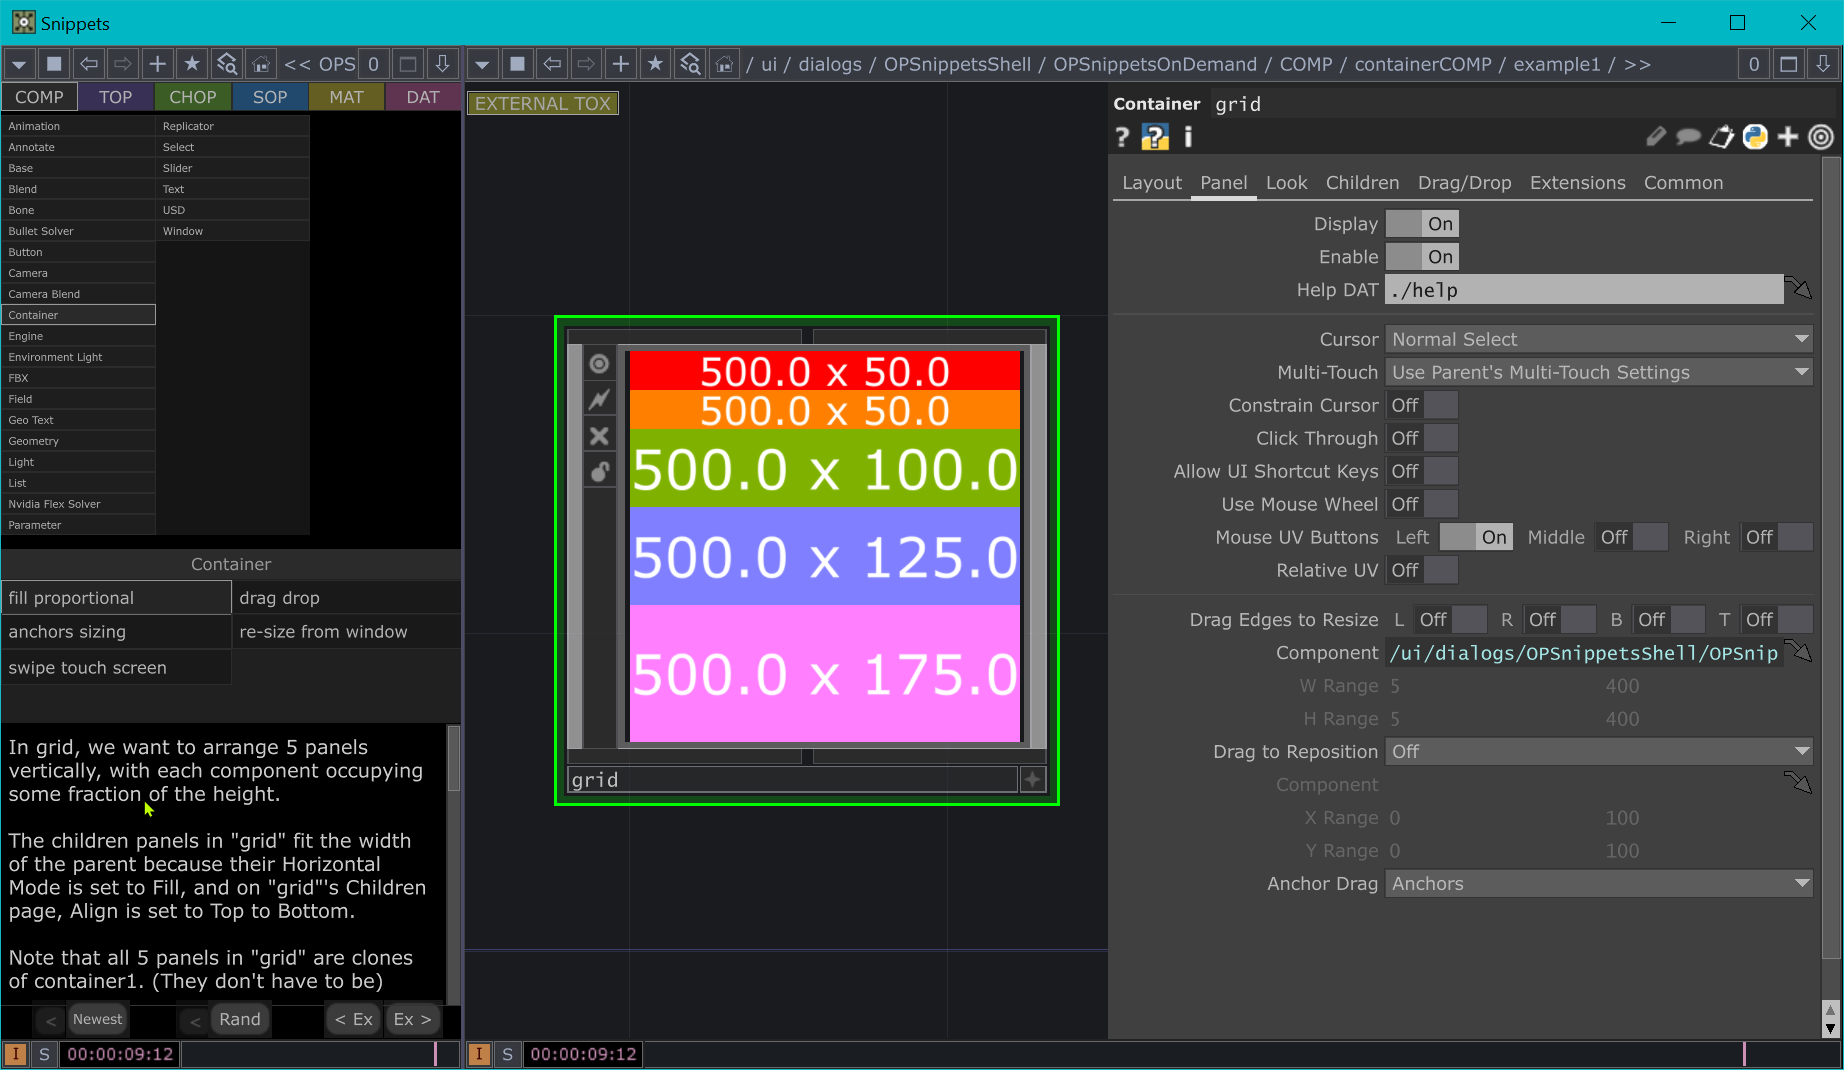Screen dimensions: 1844x1070
Task: Click the speech bubble comment icon
Action: point(1688,137)
